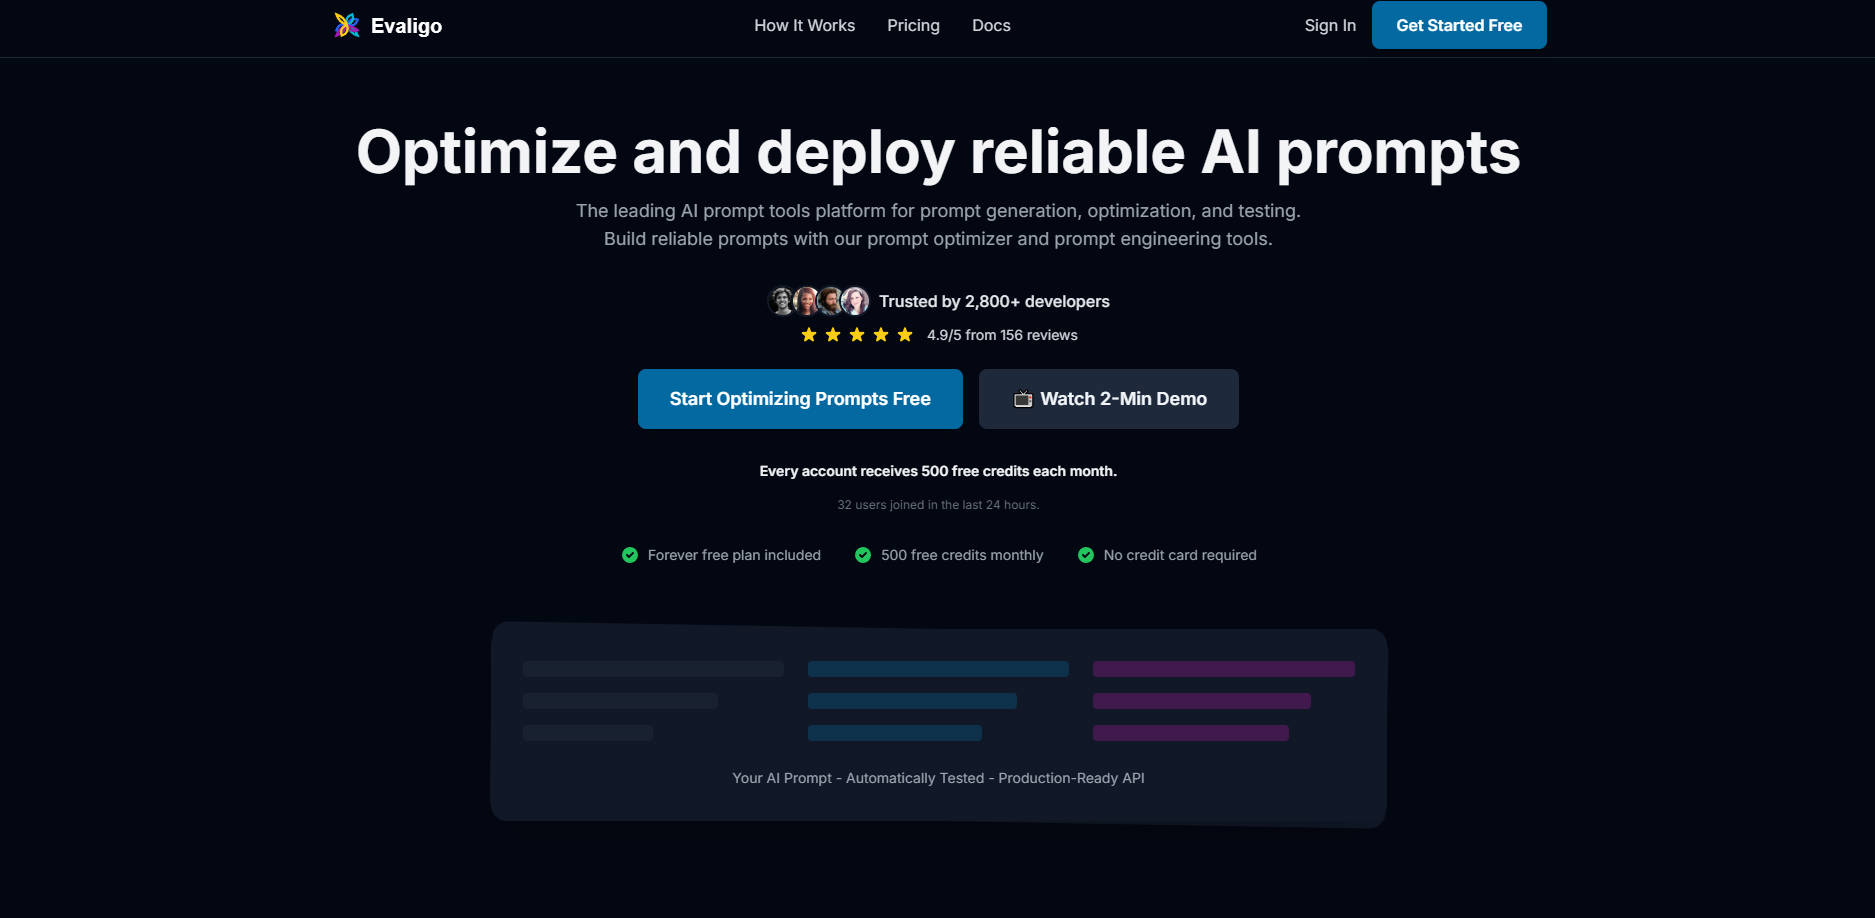The width and height of the screenshot is (1875, 918).
Task: Click the Trusted by 2,800+ developers text
Action: point(994,301)
